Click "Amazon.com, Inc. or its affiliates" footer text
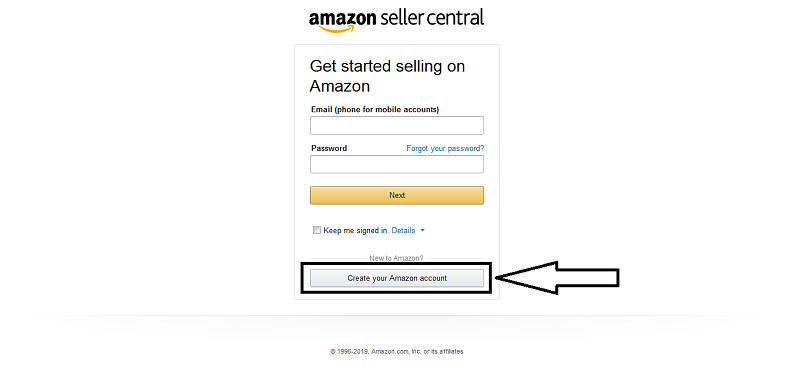Viewport: 800px width, 373px height. click(x=417, y=352)
